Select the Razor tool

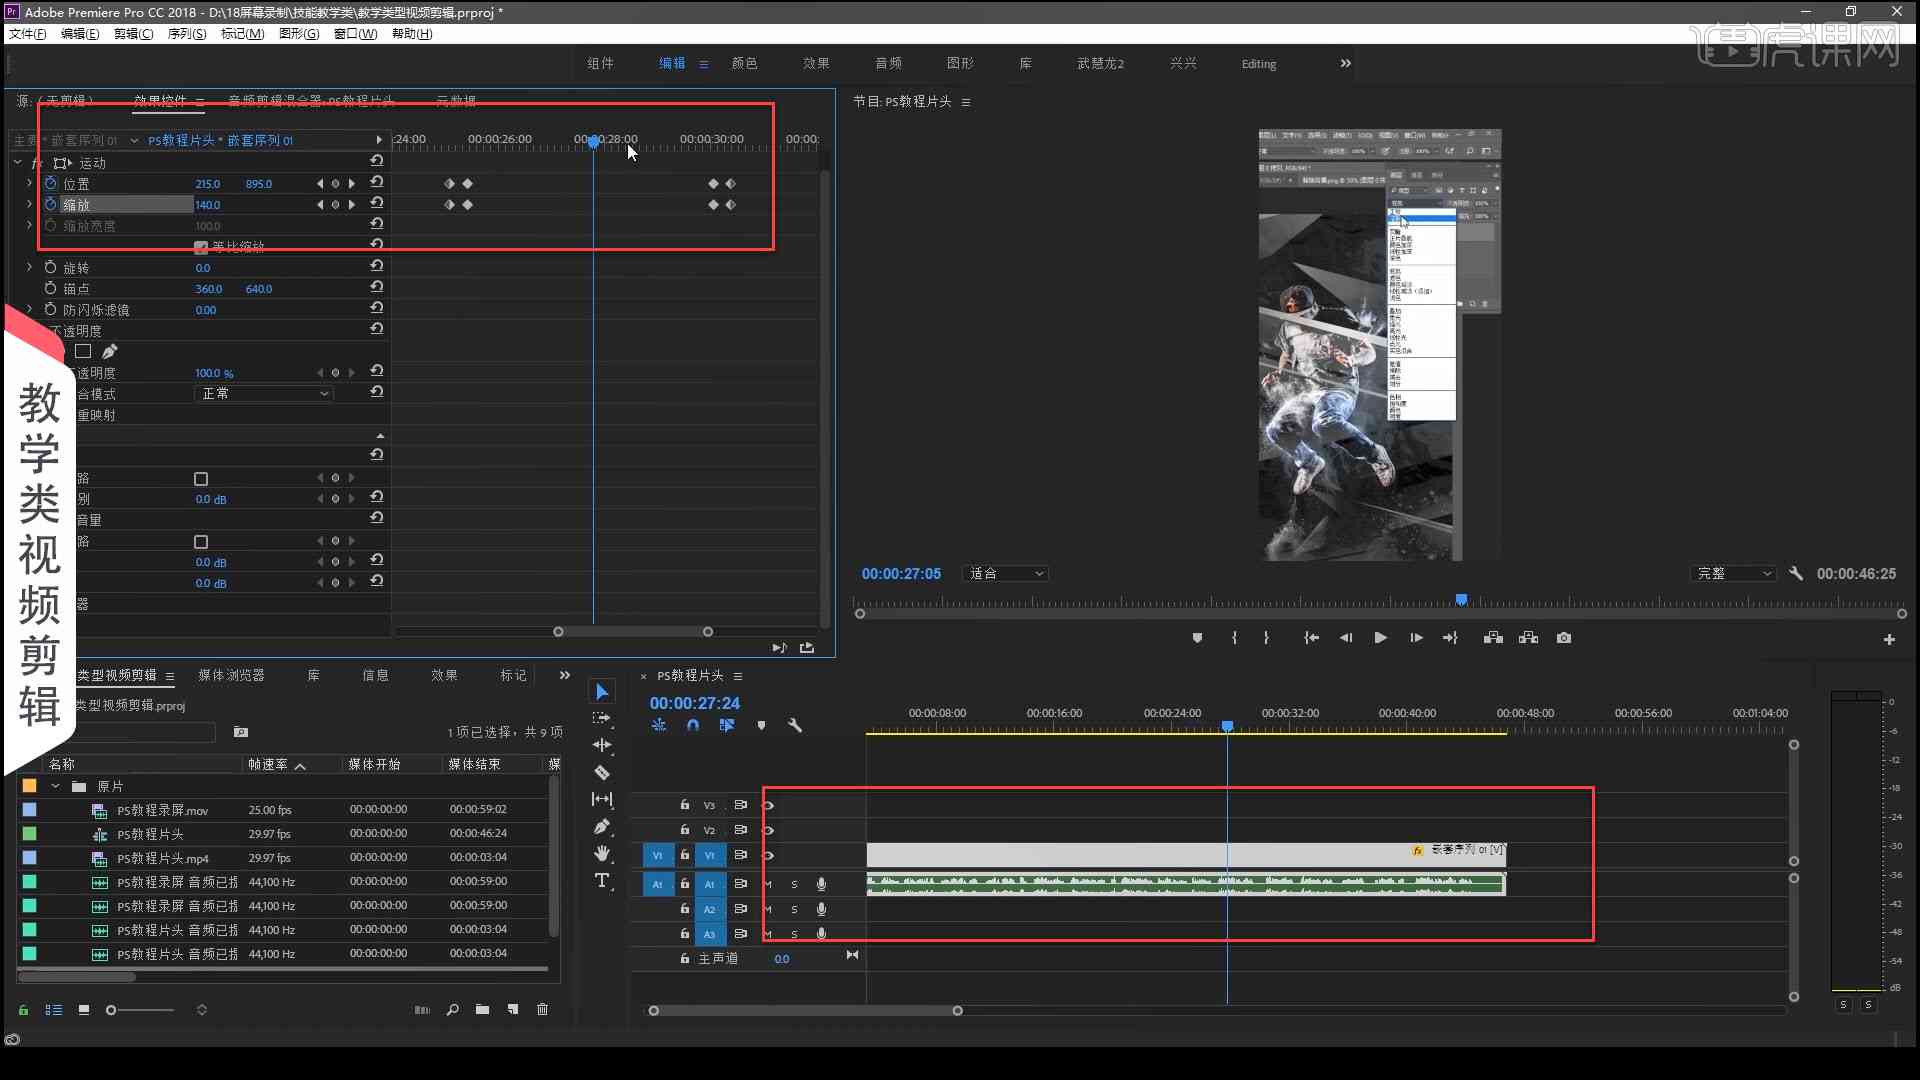602,772
